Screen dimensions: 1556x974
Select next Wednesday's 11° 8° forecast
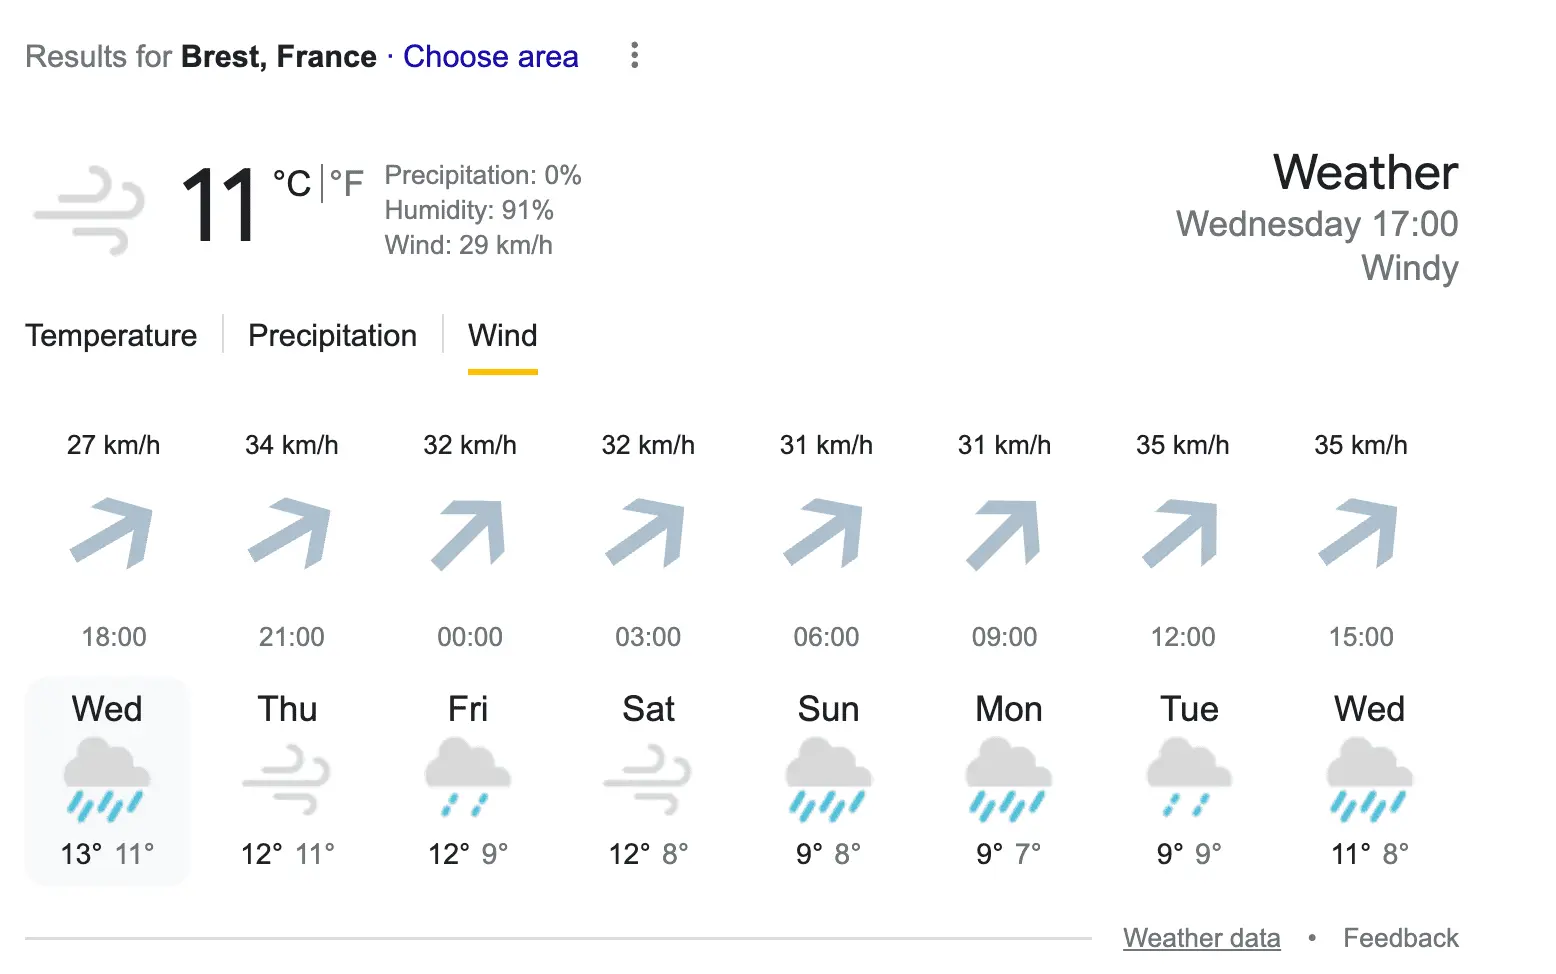tap(1369, 780)
